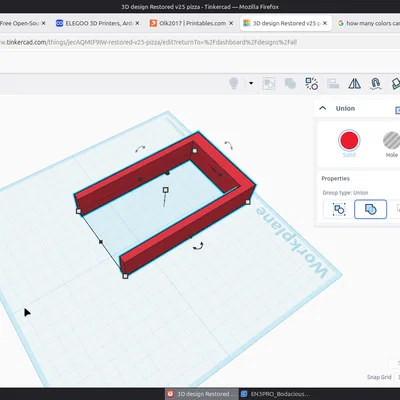Click the Show All lightbulb icon
Screen dimensions: 400x400
(234, 83)
